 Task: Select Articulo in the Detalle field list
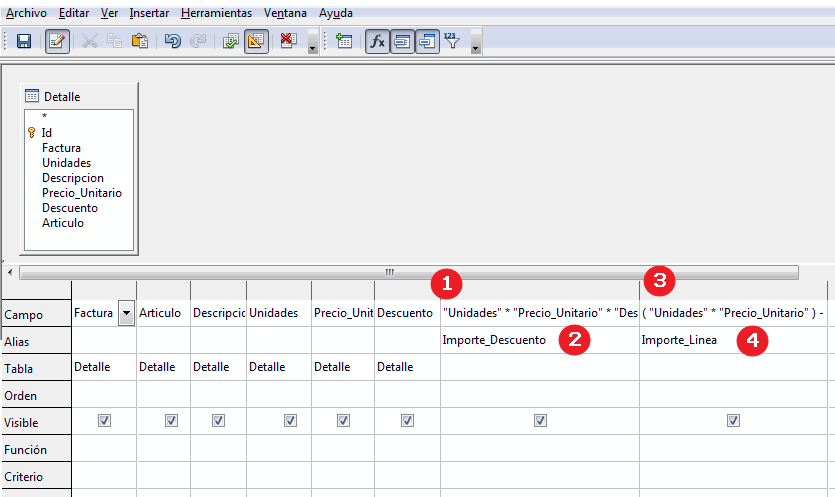63,222
